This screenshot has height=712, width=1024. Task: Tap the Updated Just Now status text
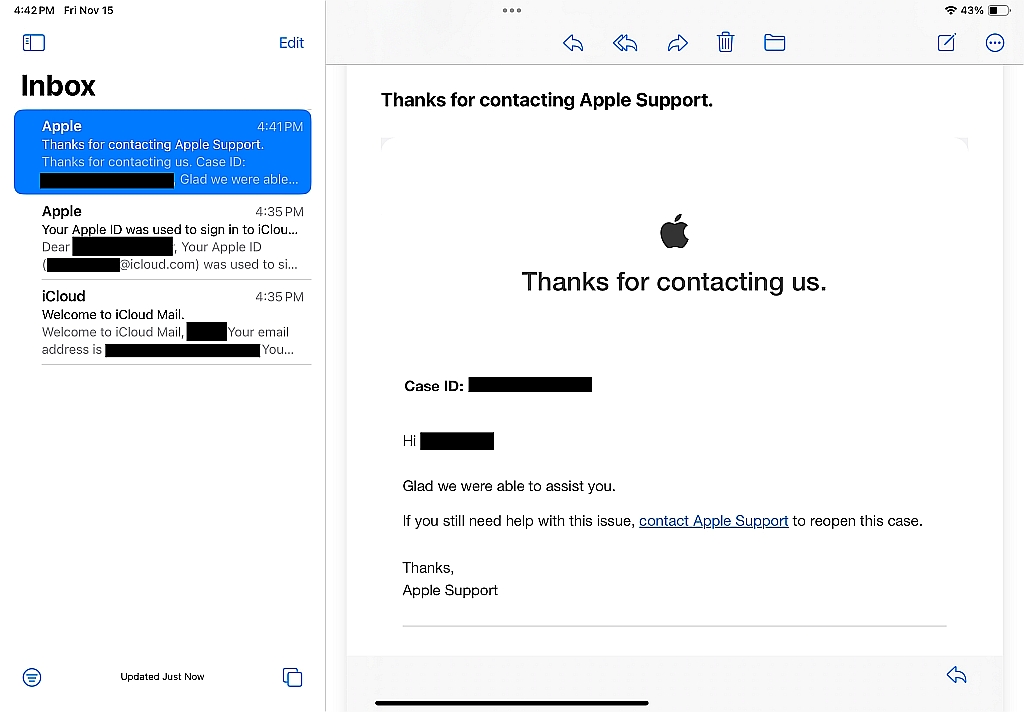162,677
